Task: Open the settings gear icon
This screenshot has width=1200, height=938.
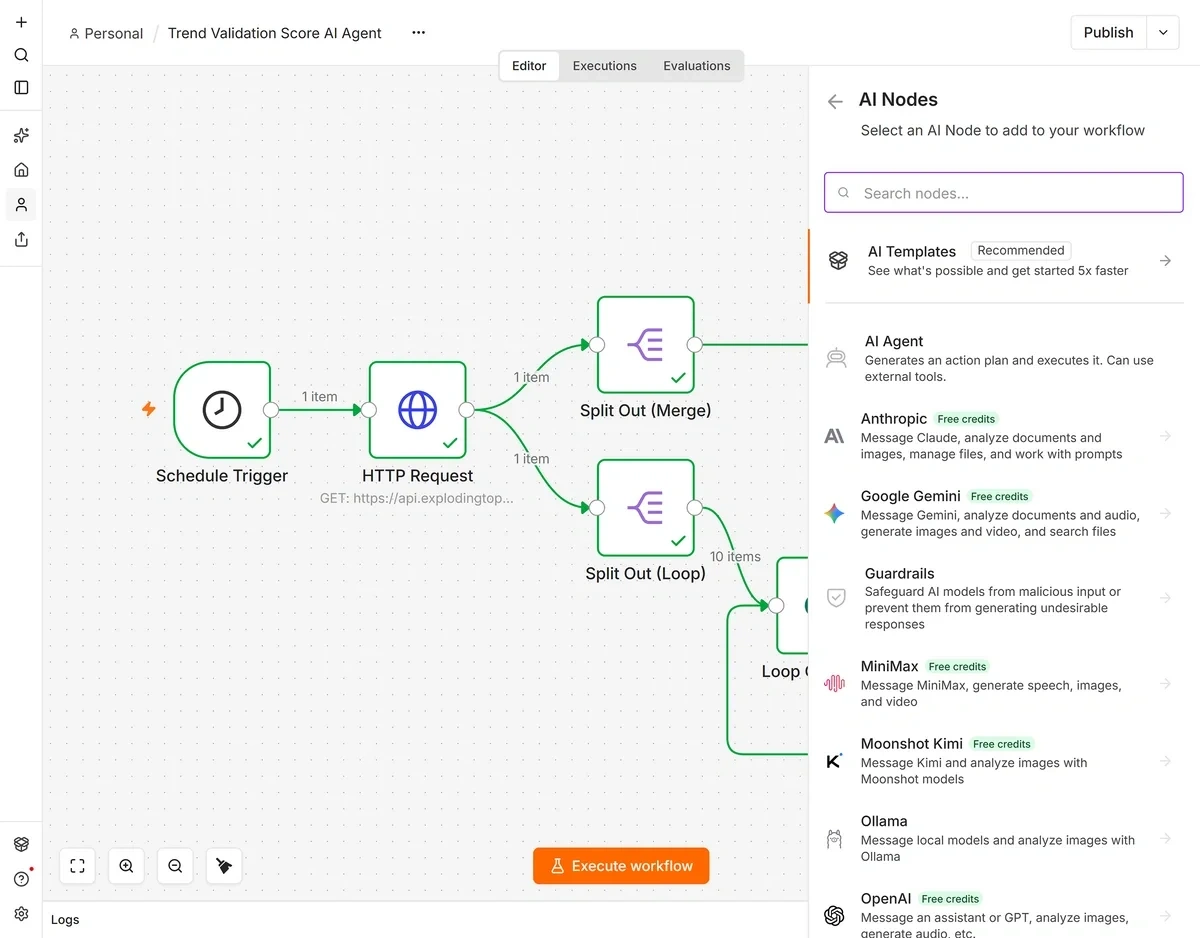Action: click(21, 914)
